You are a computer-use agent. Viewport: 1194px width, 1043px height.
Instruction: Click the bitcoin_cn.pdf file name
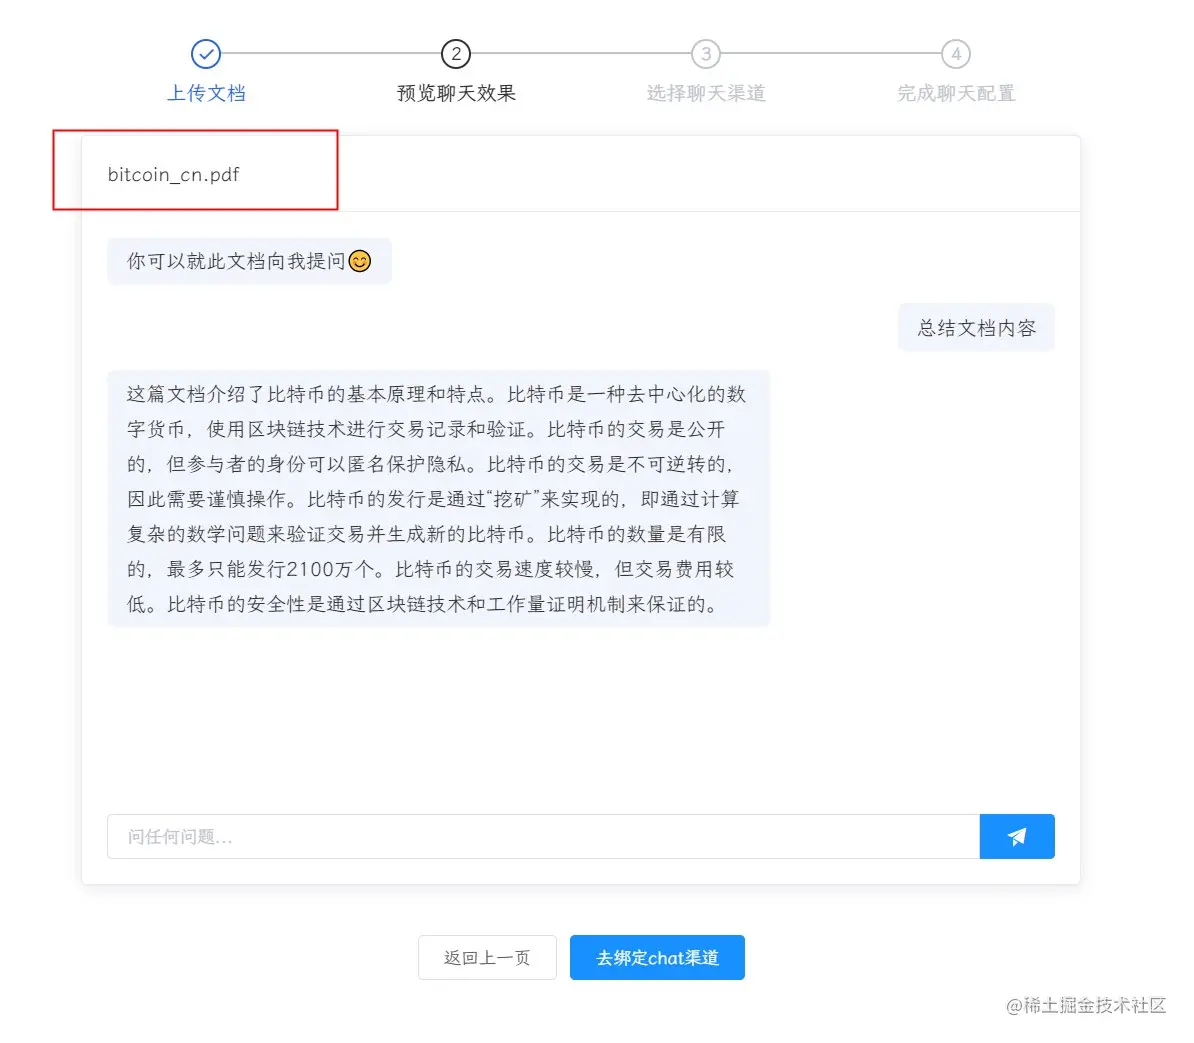(173, 174)
